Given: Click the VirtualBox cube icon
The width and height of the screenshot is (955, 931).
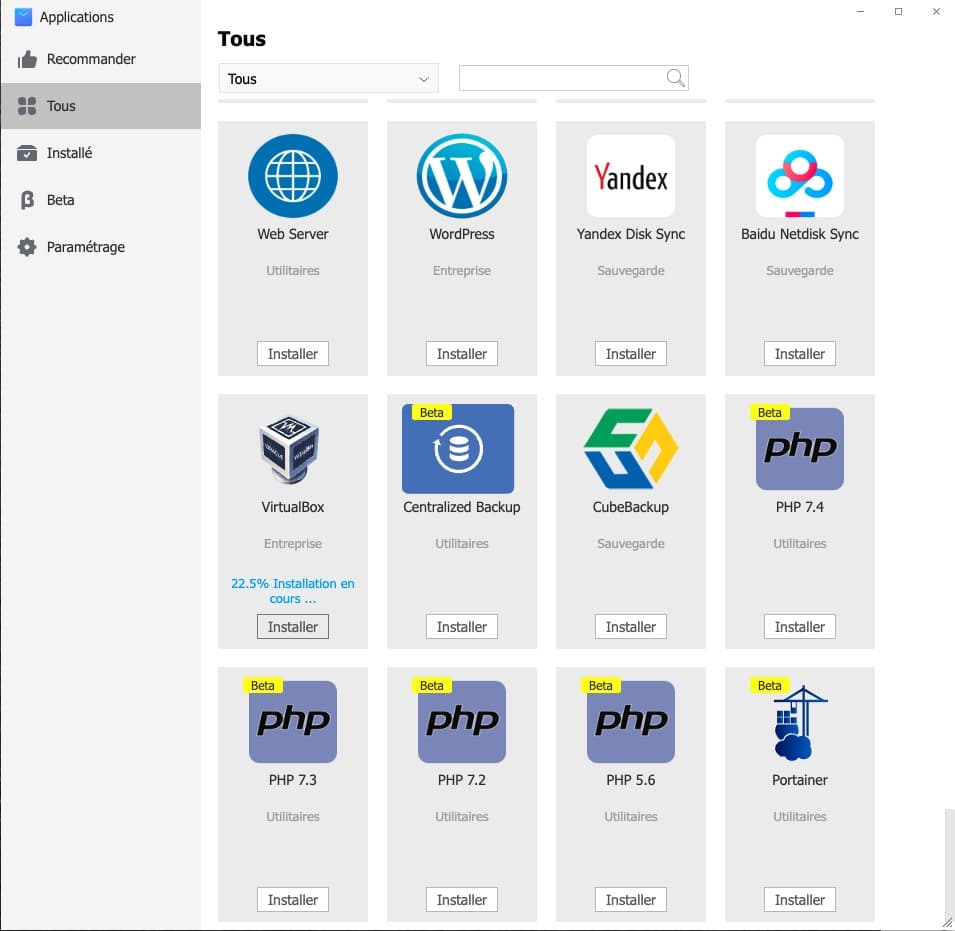Looking at the screenshot, I should pyautogui.click(x=289, y=449).
